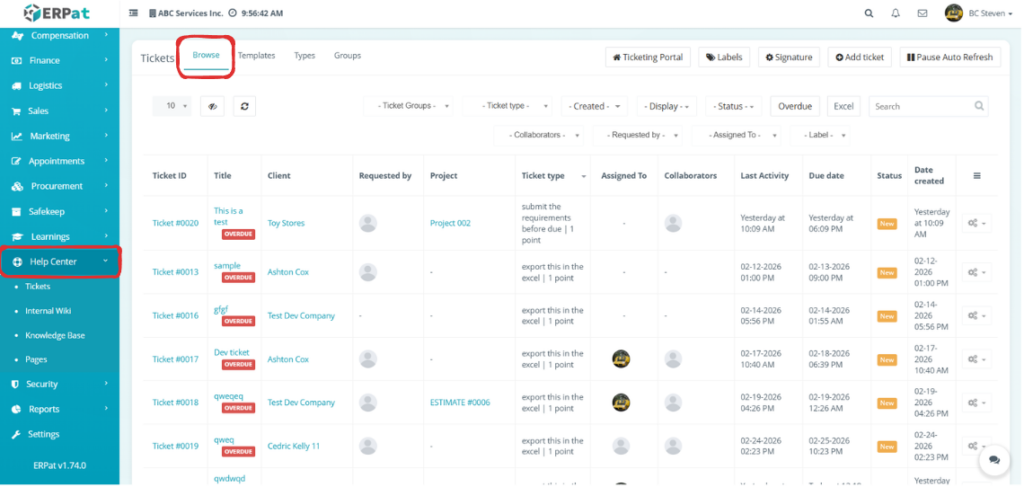Viewport: 1024px width, 487px height.
Task: Open gear actions for Ticket #0020
Action: click(975, 223)
